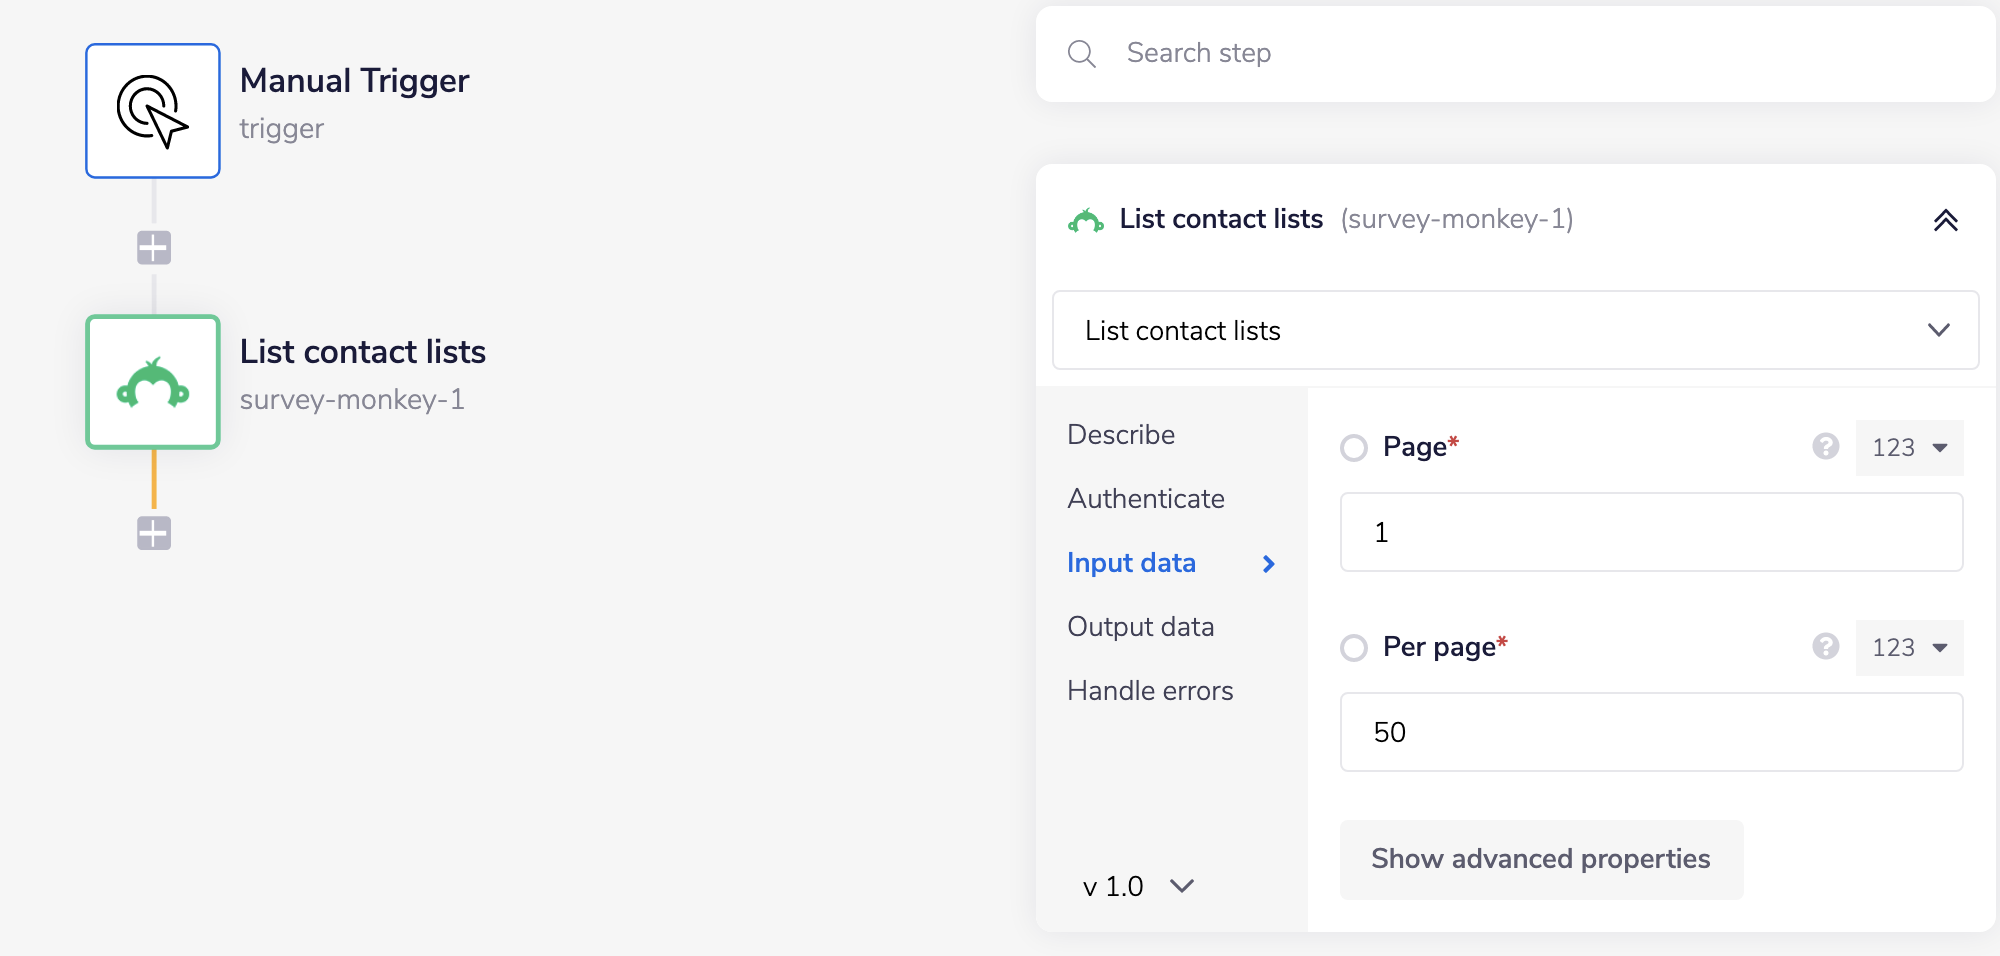Image resolution: width=2000 pixels, height=956 pixels.
Task: Click the help icon next to Page
Action: click(x=1826, y=448)
